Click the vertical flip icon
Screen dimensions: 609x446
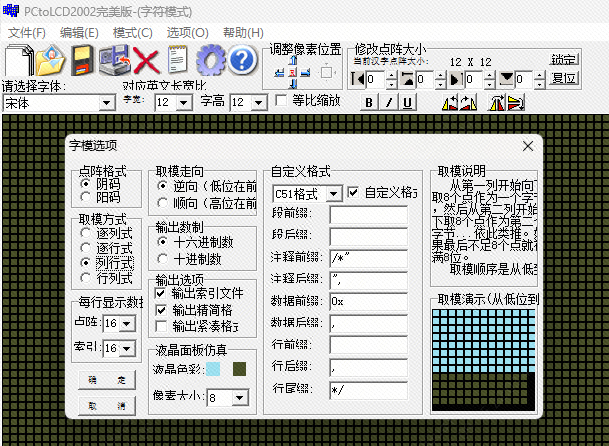click(x=517, y=103)
